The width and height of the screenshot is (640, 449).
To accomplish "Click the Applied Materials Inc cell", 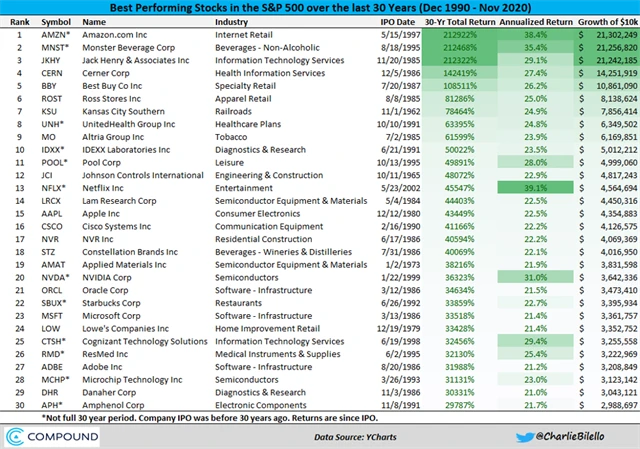I will 124,265.
